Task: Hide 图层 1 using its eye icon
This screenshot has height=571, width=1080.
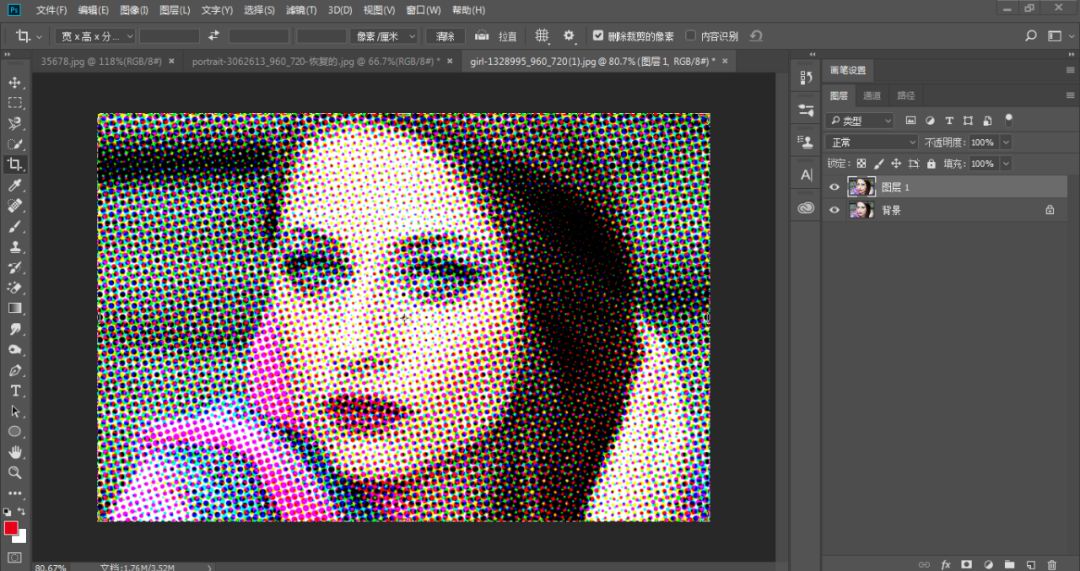Action: [835, 187]
